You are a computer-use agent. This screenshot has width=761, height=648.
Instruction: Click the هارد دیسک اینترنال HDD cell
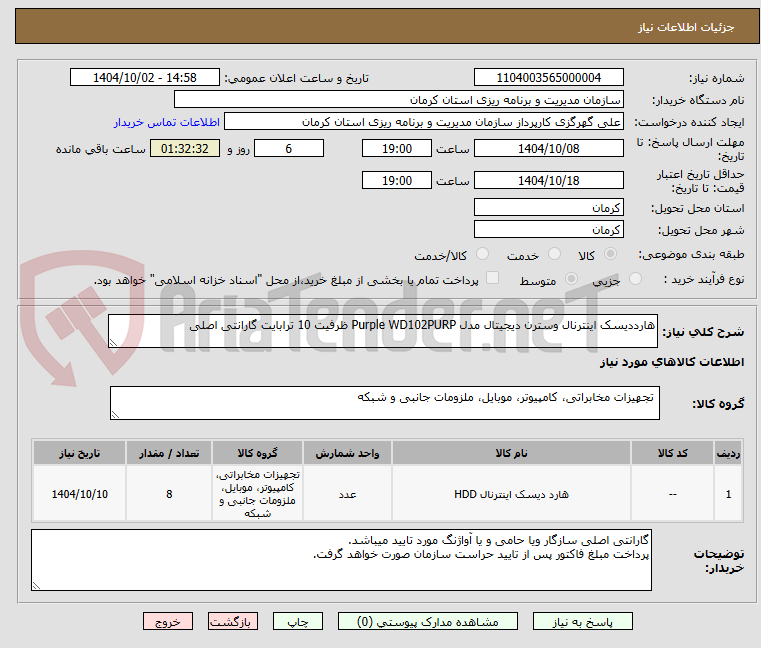coord(511,494)
